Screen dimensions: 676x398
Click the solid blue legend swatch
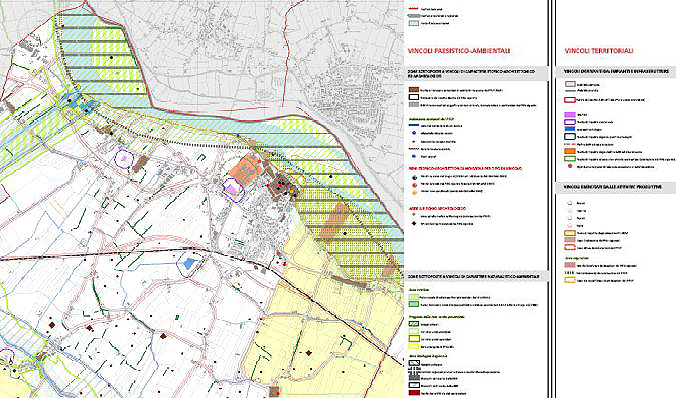pyautogui.click(x=570, y=129)
